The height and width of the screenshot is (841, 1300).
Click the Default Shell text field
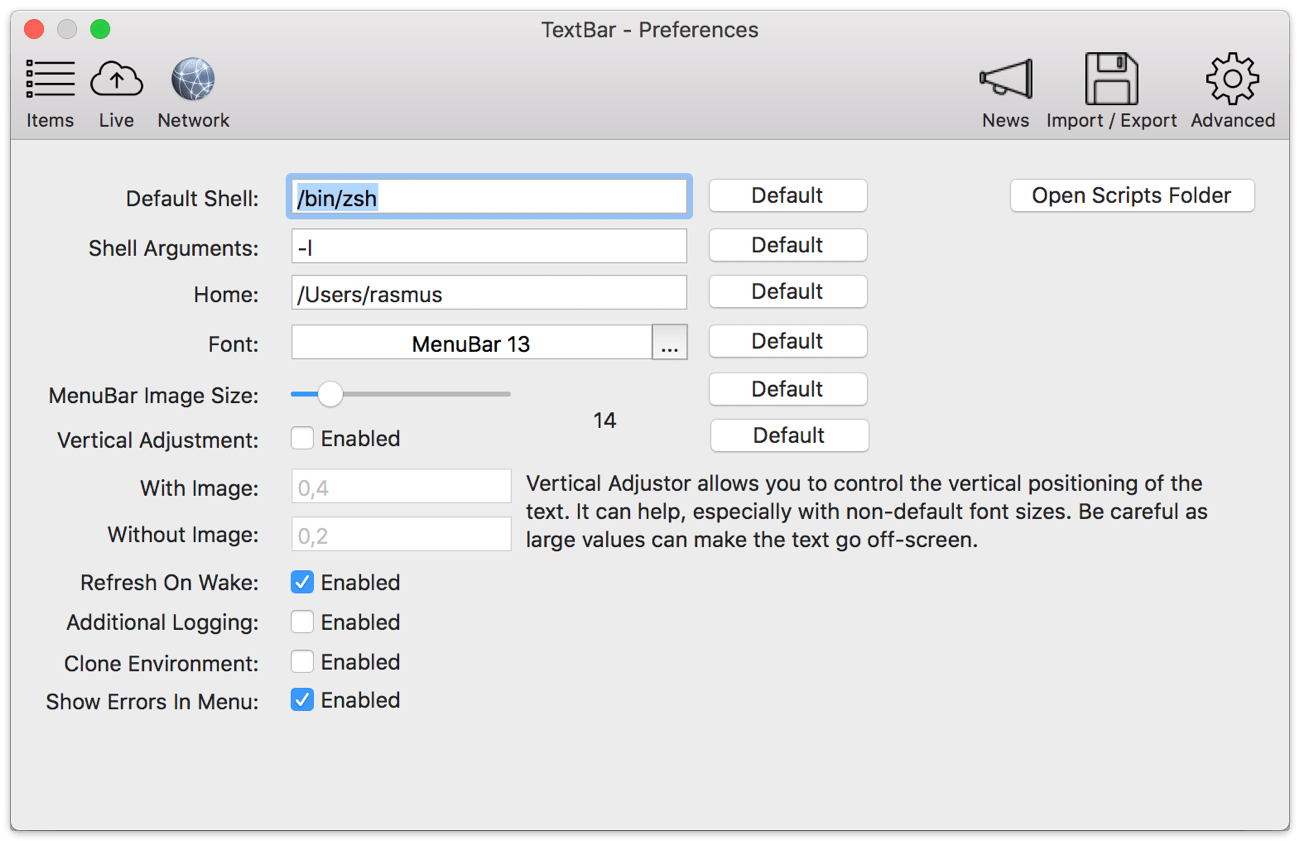(489, 197)
